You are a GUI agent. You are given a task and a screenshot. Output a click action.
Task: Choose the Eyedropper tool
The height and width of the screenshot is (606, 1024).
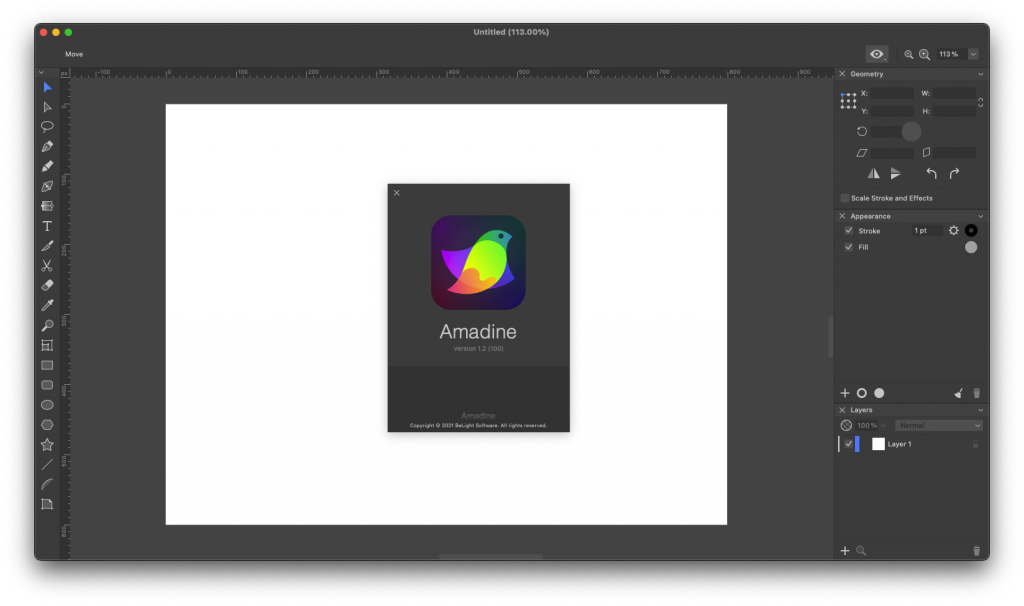[47, 306]
